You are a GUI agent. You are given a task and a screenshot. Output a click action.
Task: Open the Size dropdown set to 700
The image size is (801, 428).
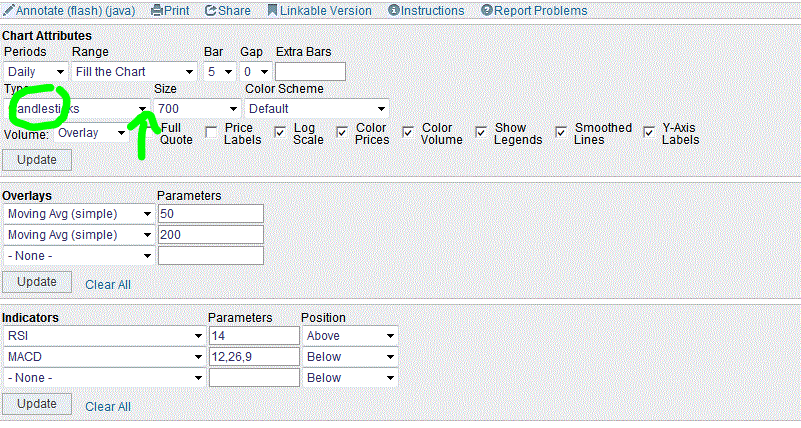[197, 108]
